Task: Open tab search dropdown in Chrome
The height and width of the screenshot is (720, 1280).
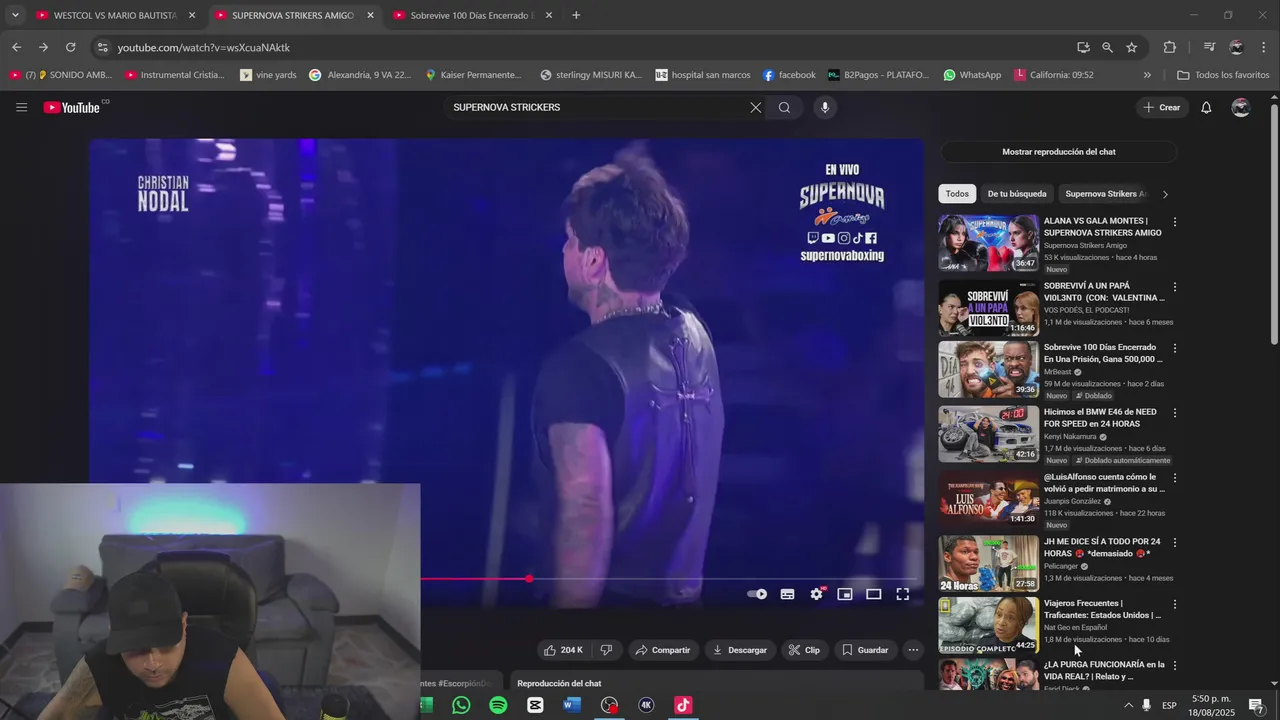Action: click(15, 15)
